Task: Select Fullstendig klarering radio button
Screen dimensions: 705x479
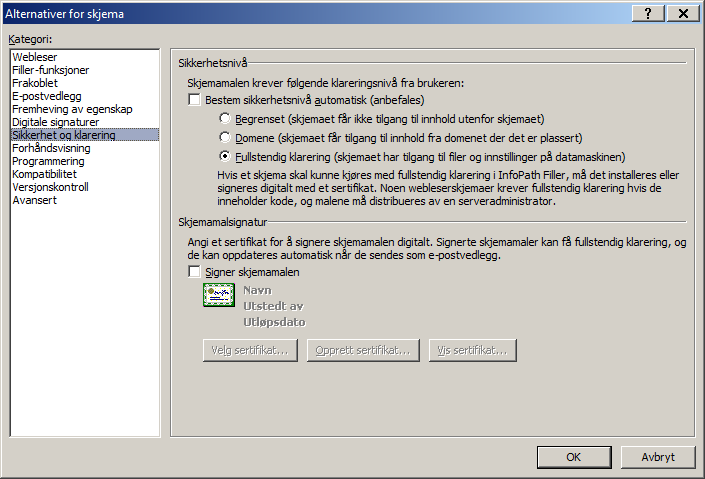Action: [x=224, y=157]
